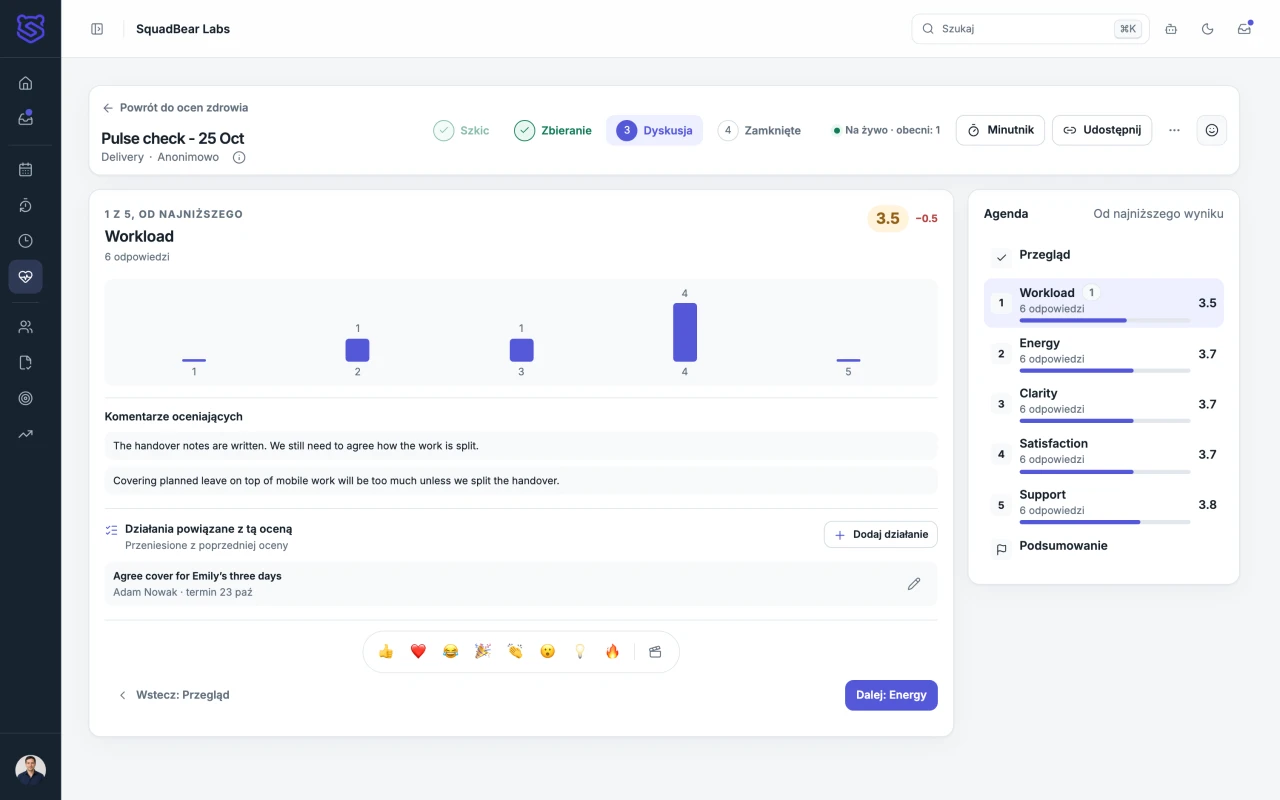1280x800 pixels.
Task: Edit the action "Agree cover for Emily's three days"
Action: coord(913,584)
